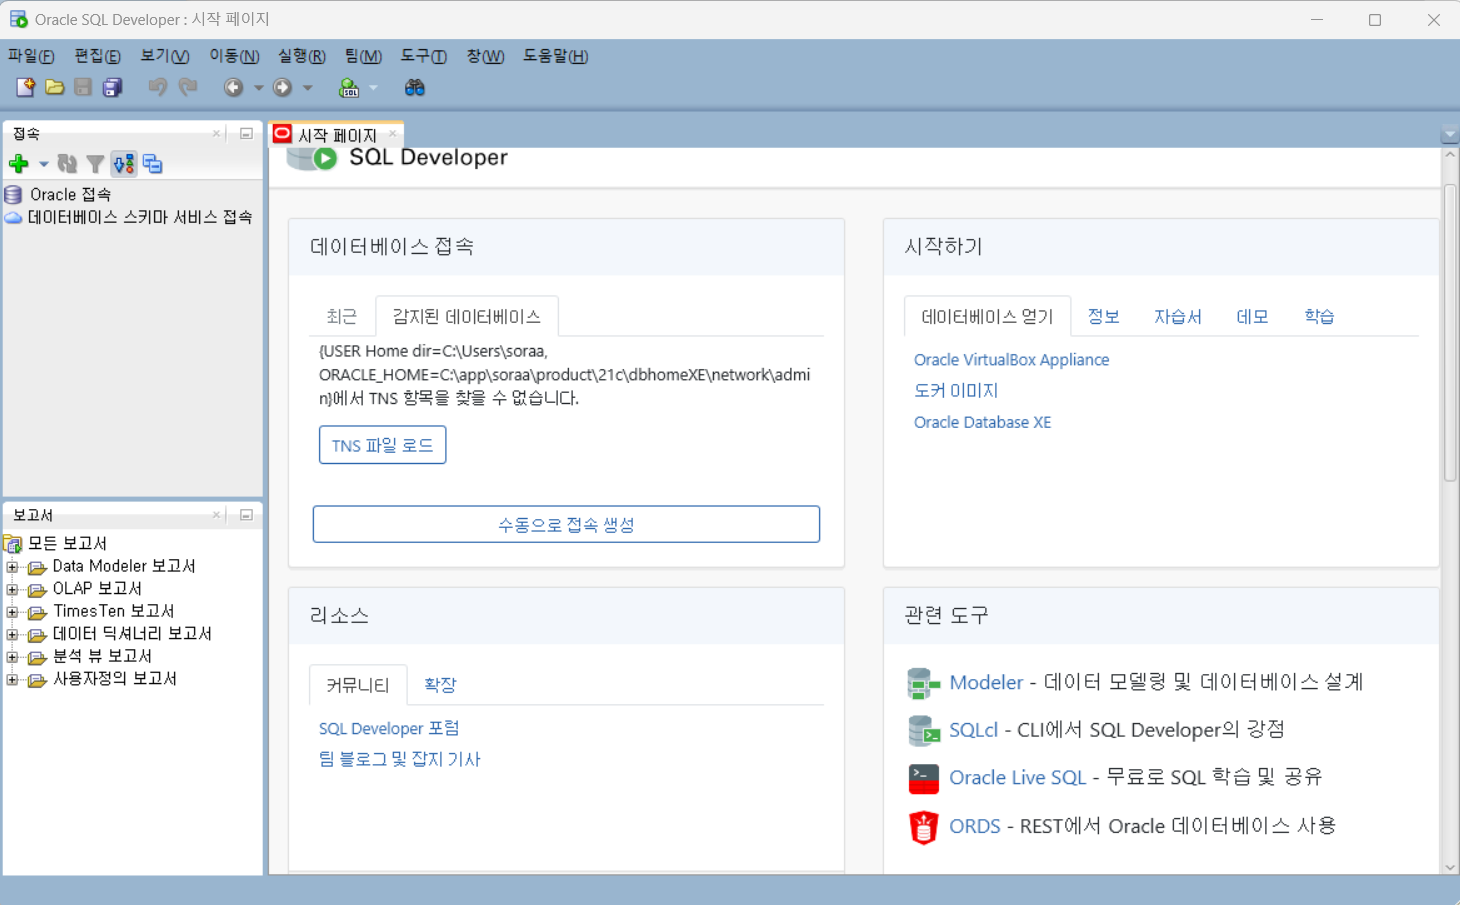Screen dimensions: 1460x905
Task: Switch to the 데모 tab
Action: (1252, 316)
